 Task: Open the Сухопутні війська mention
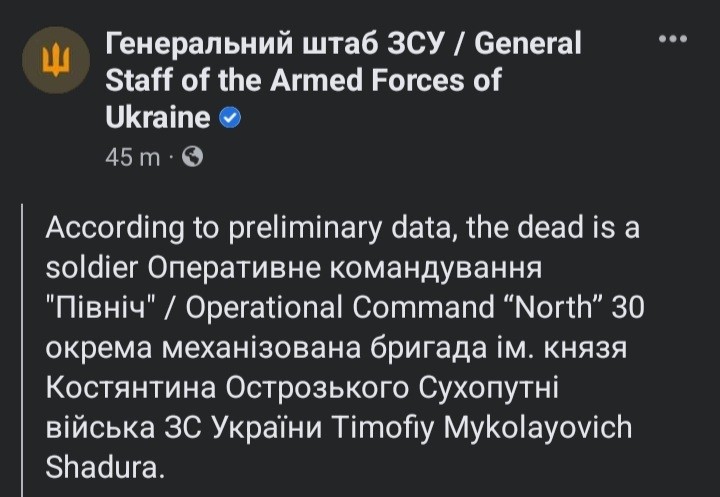[302, 408]
